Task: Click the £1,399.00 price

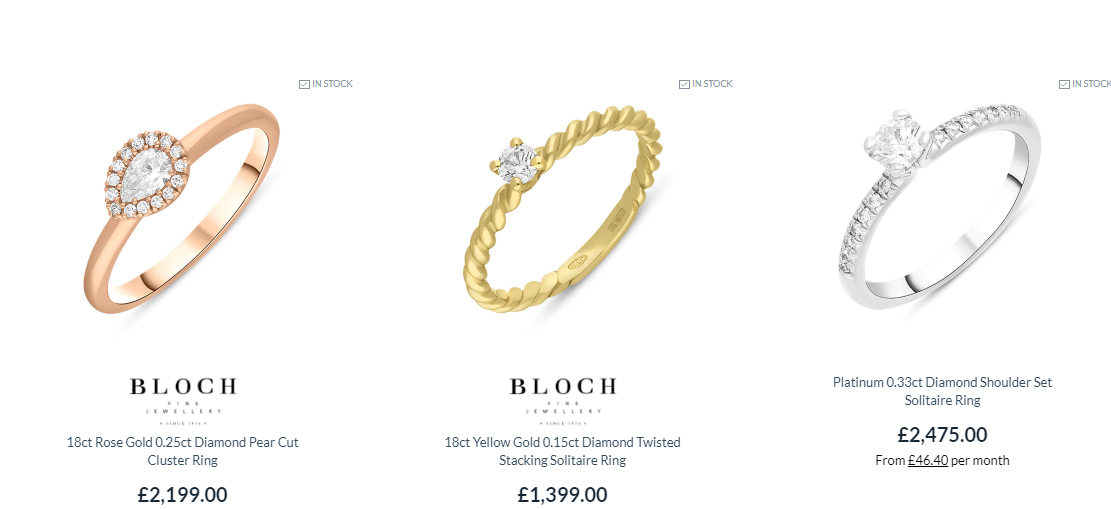Action: tap(563, 494)
